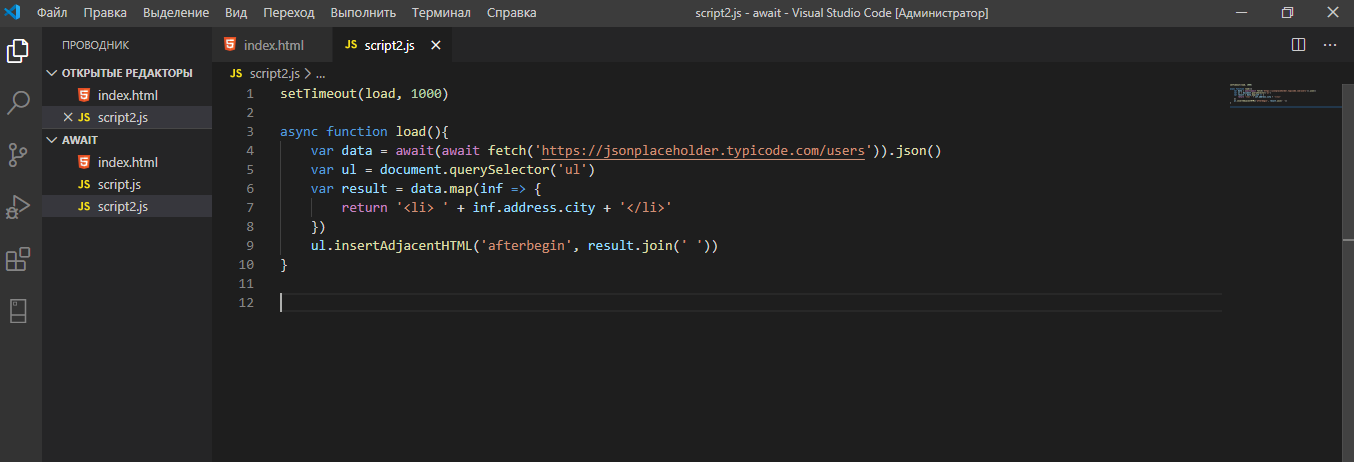Image resolution: width=1354 pixels, height=462 pixels.
Task: Click the breadcrumb ellipsis after script2.js
Action: (321, 74)
